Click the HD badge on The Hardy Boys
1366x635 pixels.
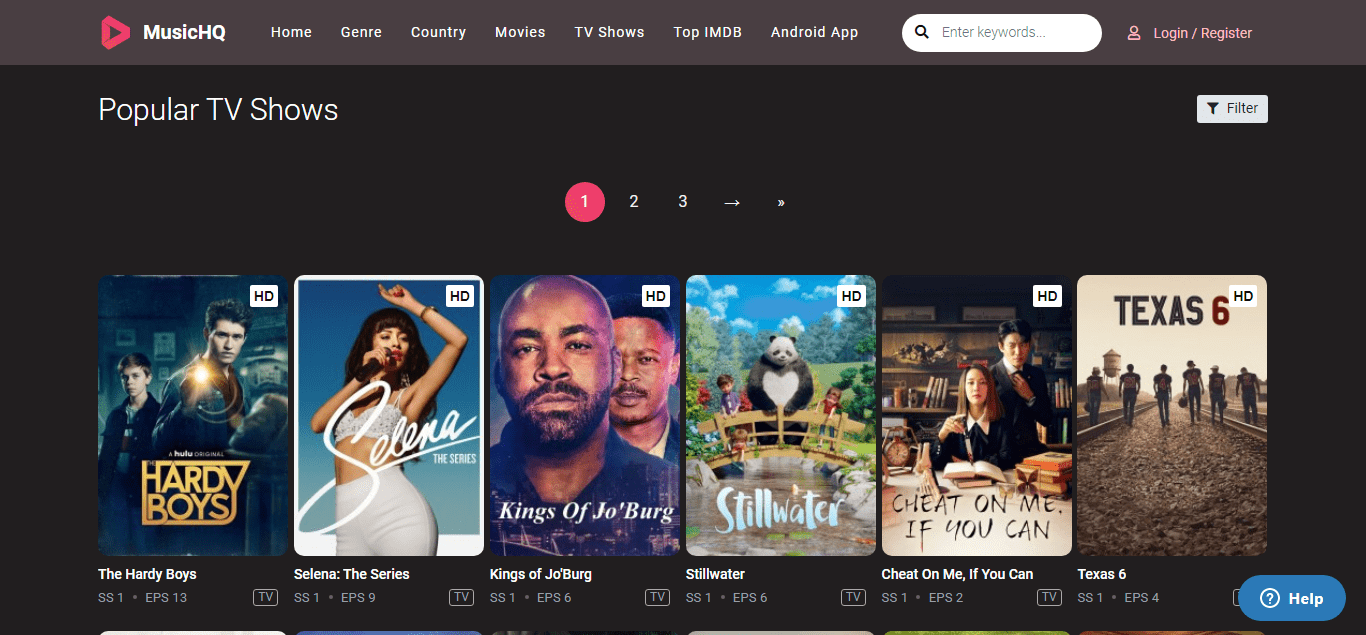pos(263,296)
